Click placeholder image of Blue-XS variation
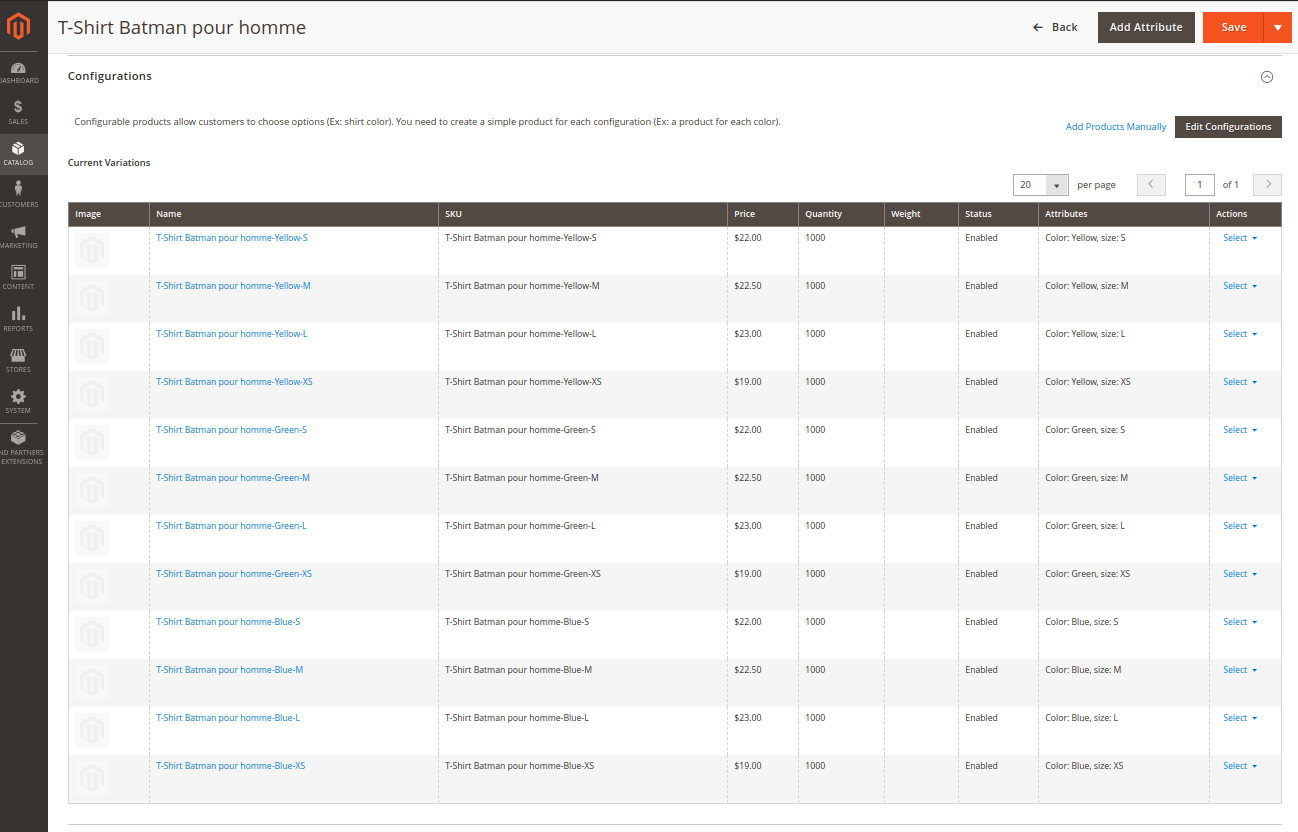1298x832 pixels. [x=92, y=778]
